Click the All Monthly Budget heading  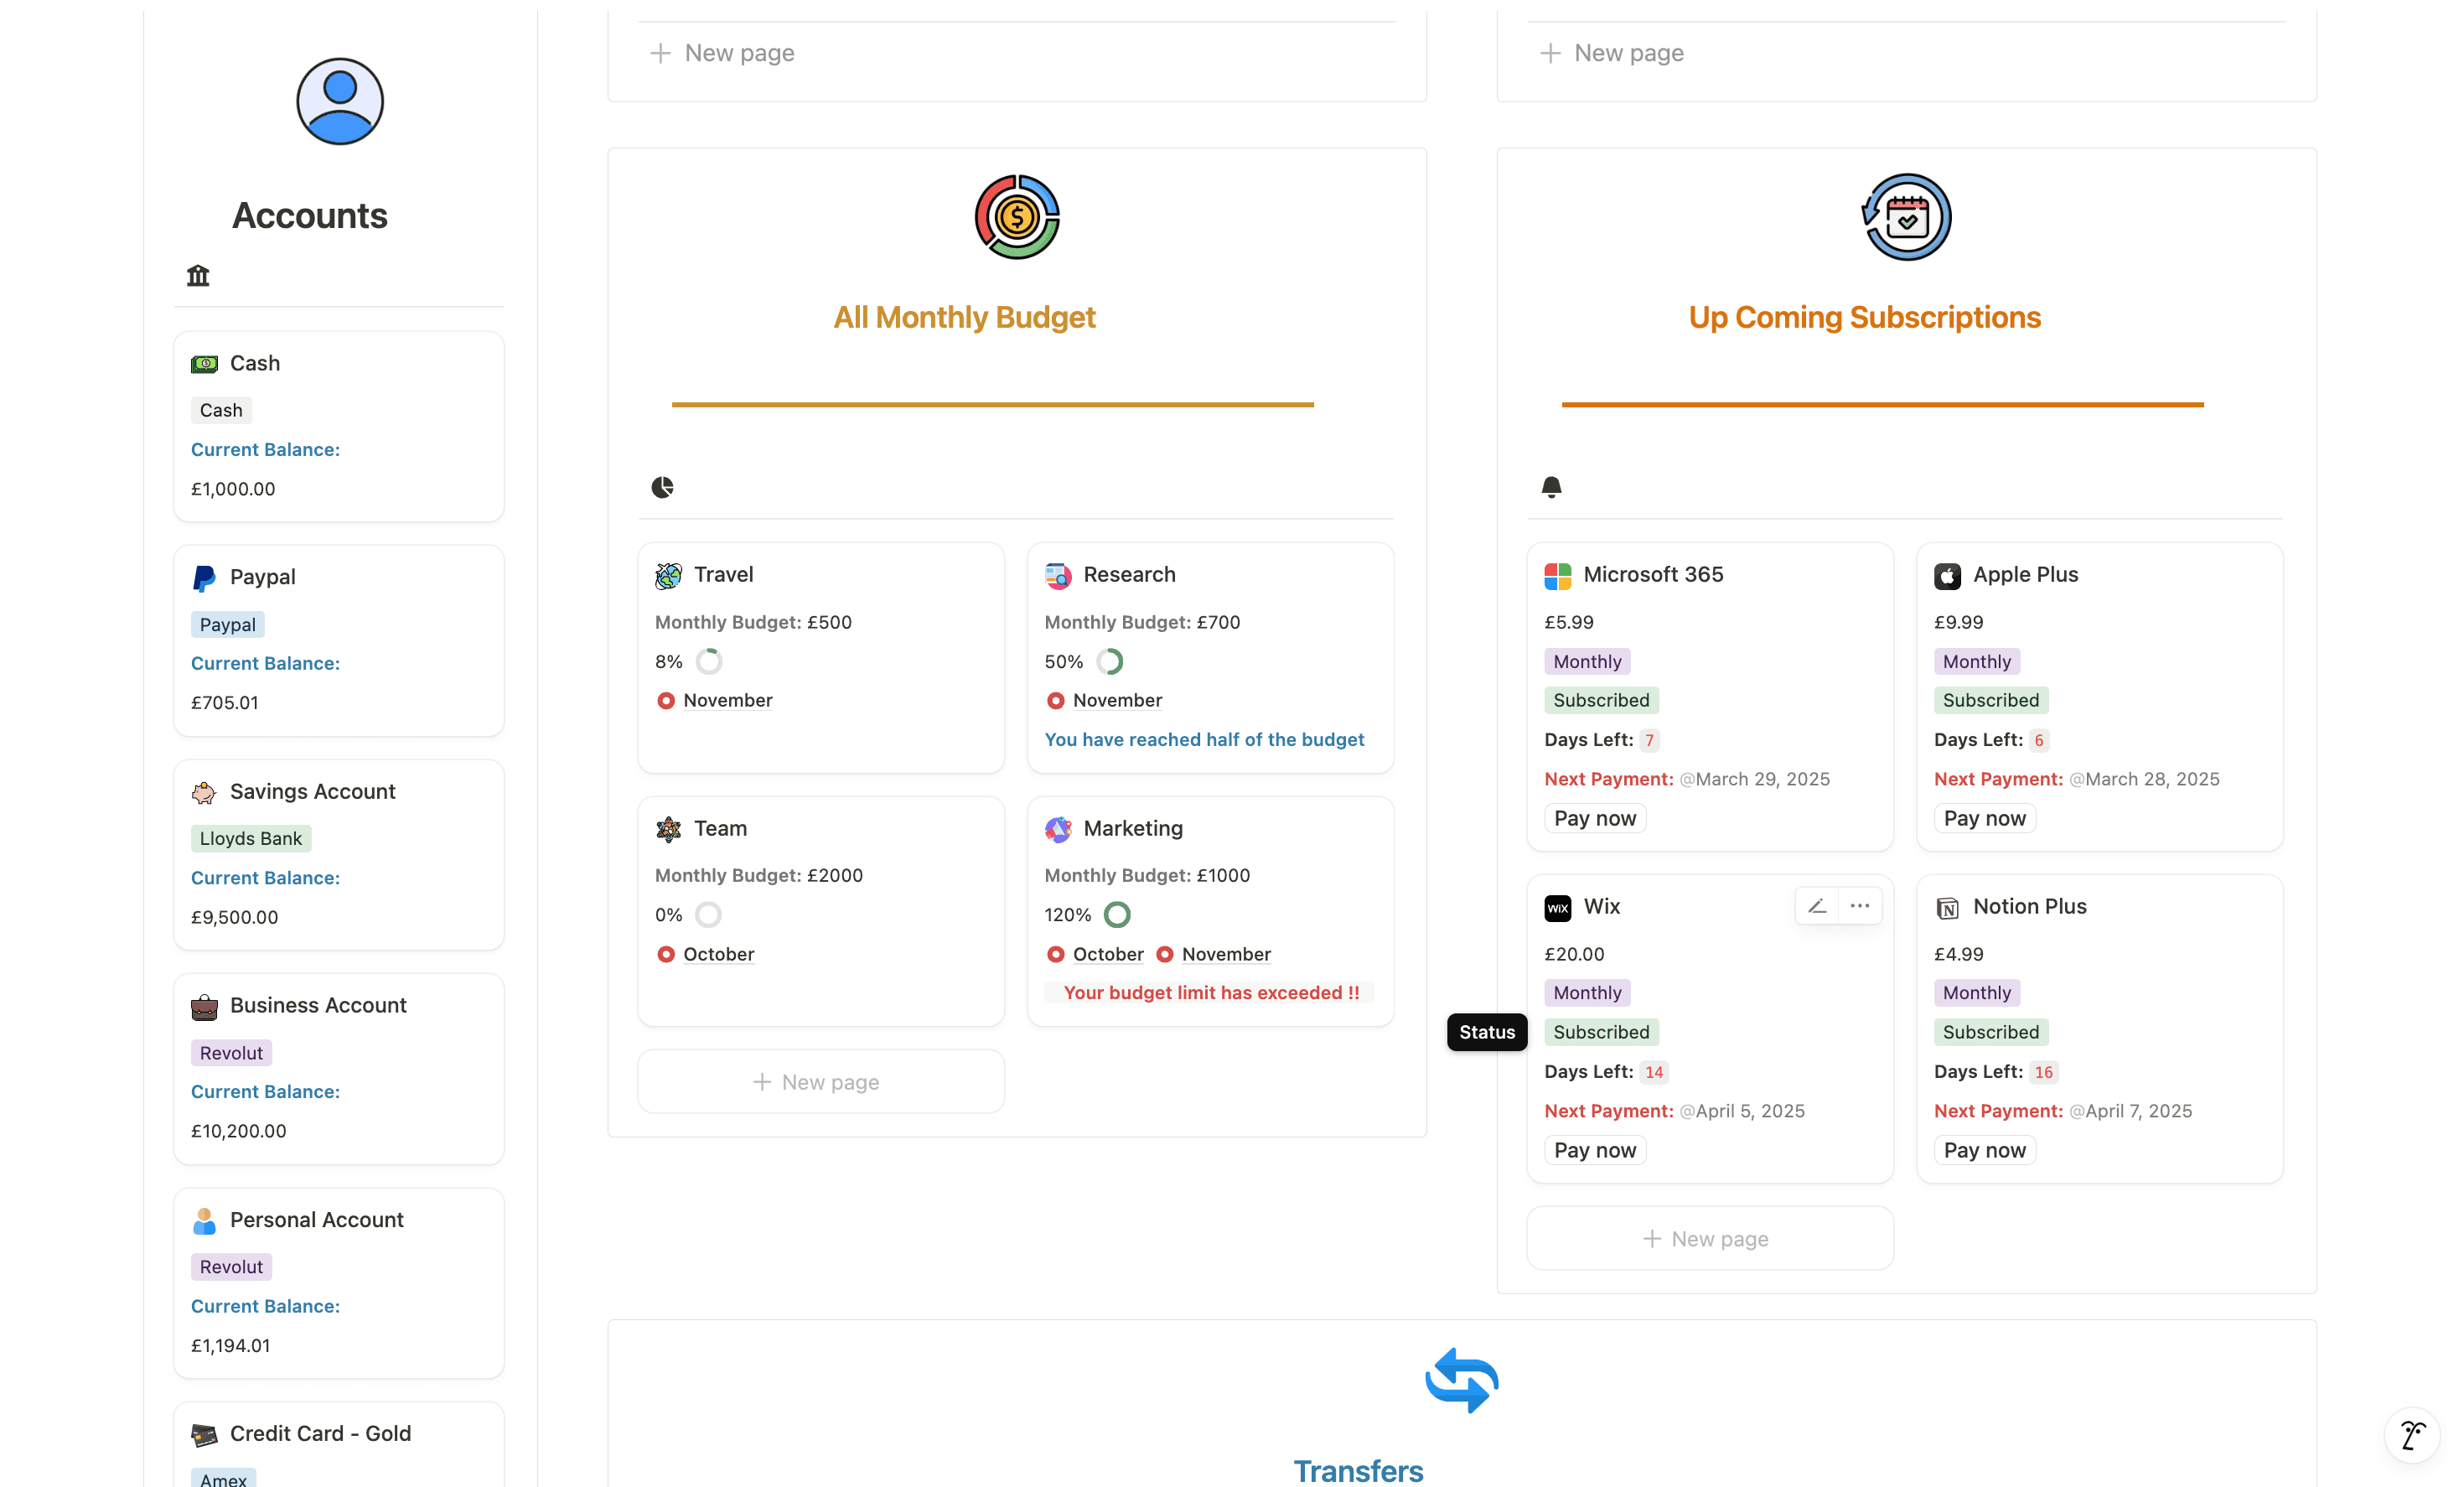click(x=964, y=317)
